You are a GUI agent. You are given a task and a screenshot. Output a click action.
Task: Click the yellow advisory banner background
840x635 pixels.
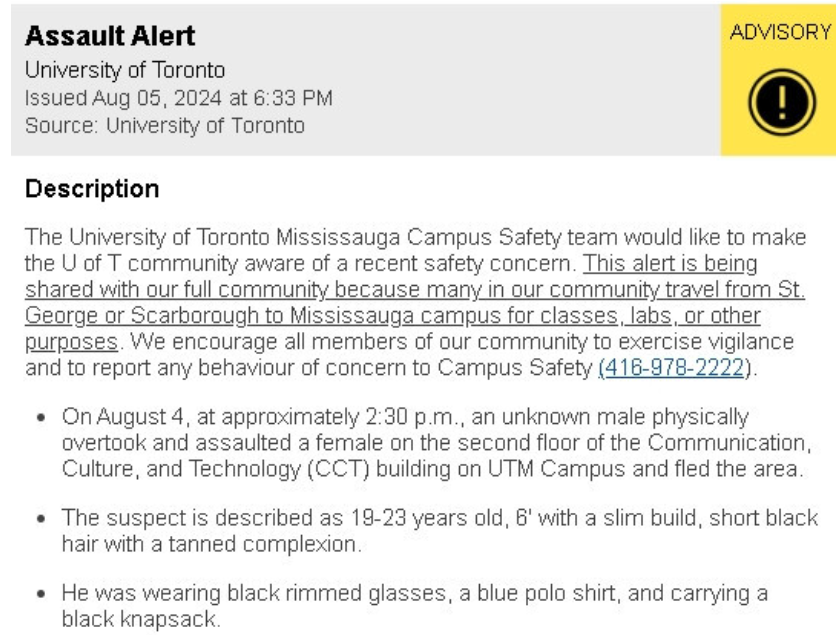778,80
